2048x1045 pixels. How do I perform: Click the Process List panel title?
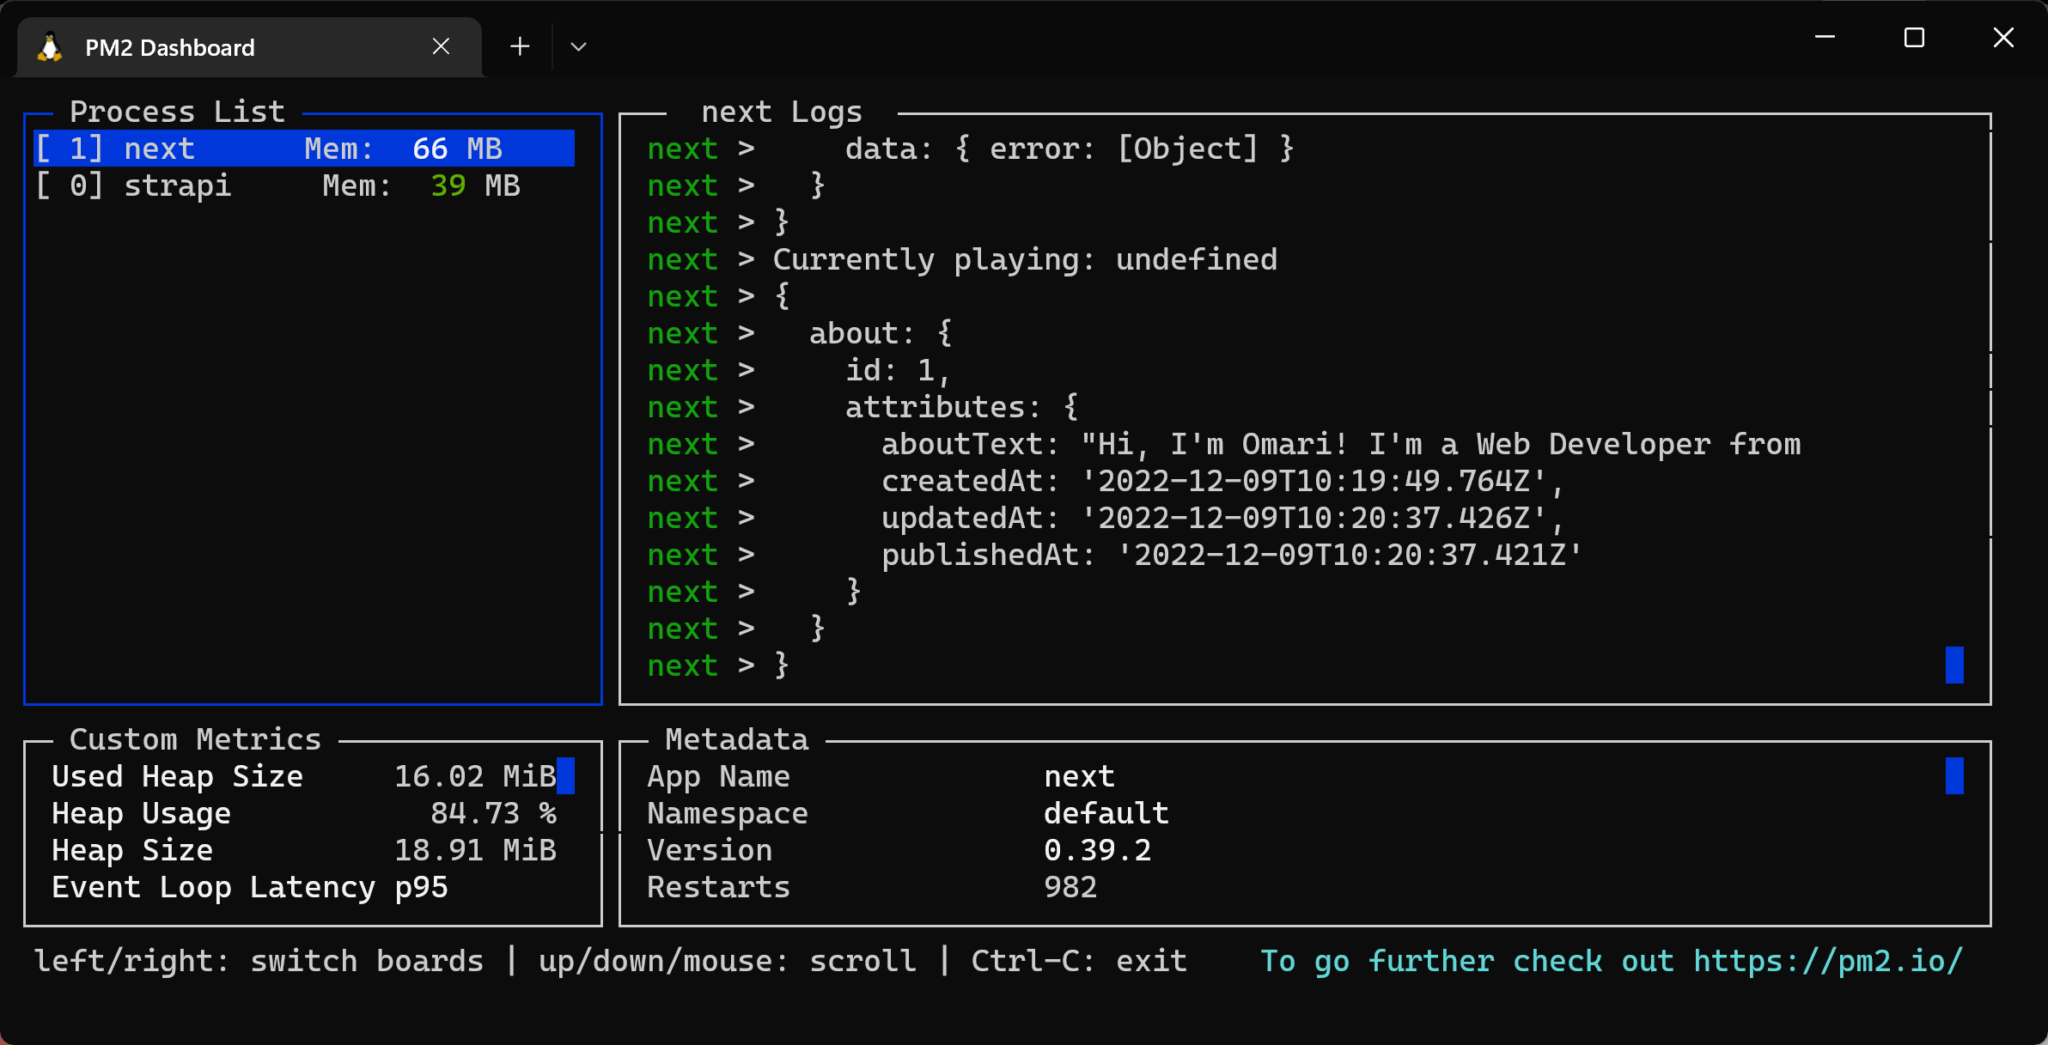pyautogui.click(x=177, y=111)
